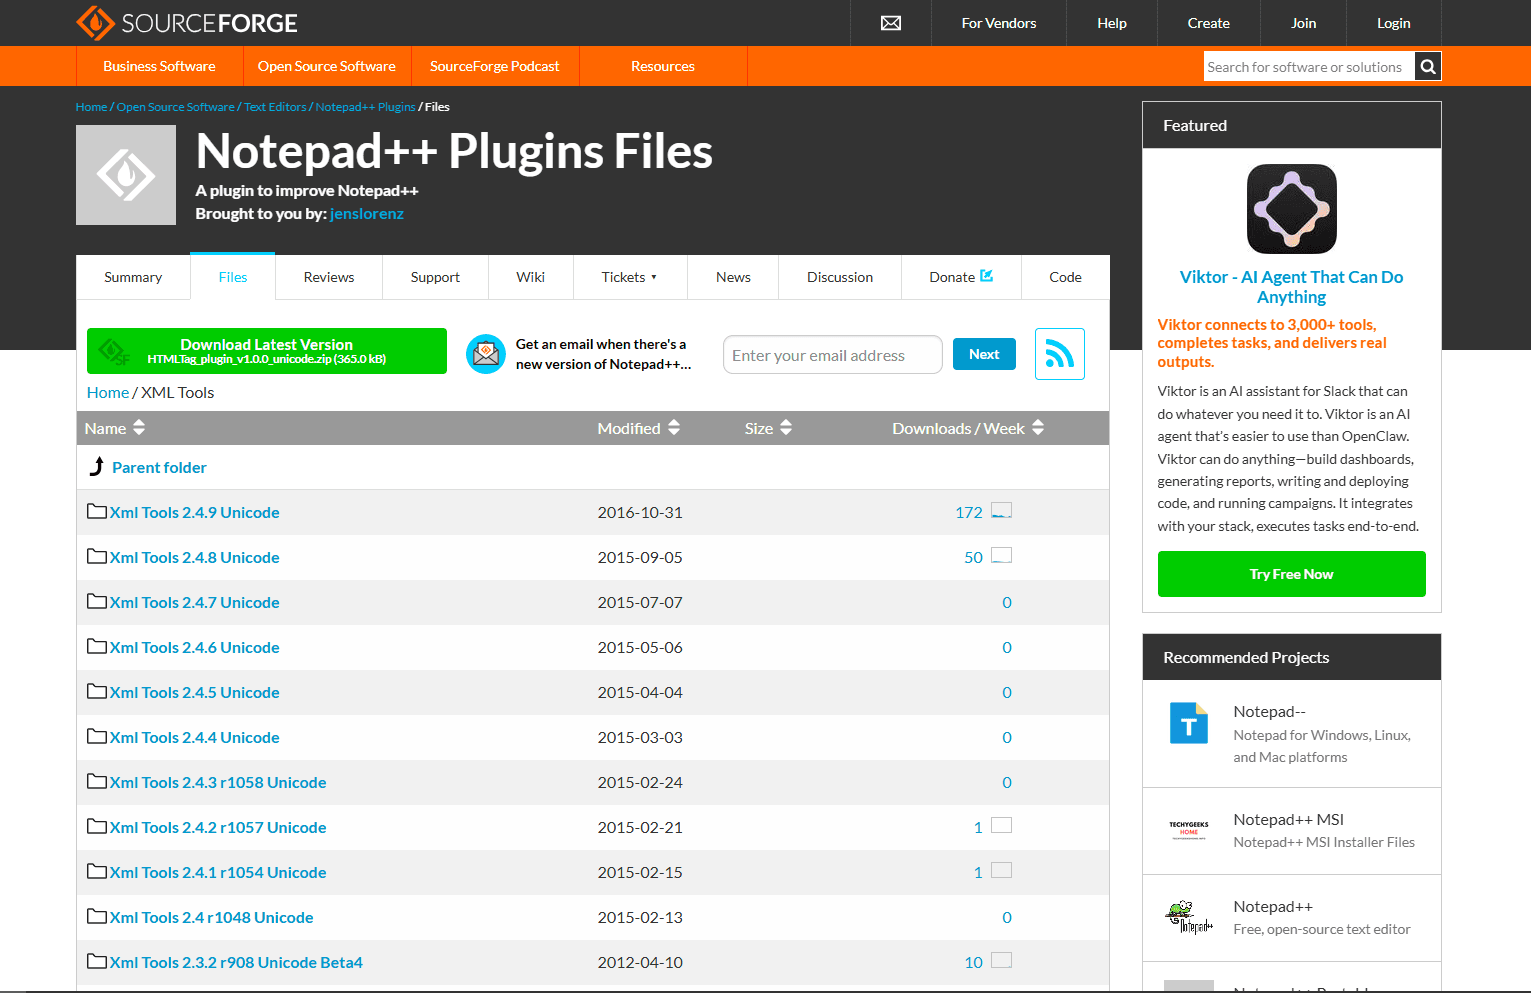Open the RSS feed icon
Screen dimensions: 1531x993
1059,354
